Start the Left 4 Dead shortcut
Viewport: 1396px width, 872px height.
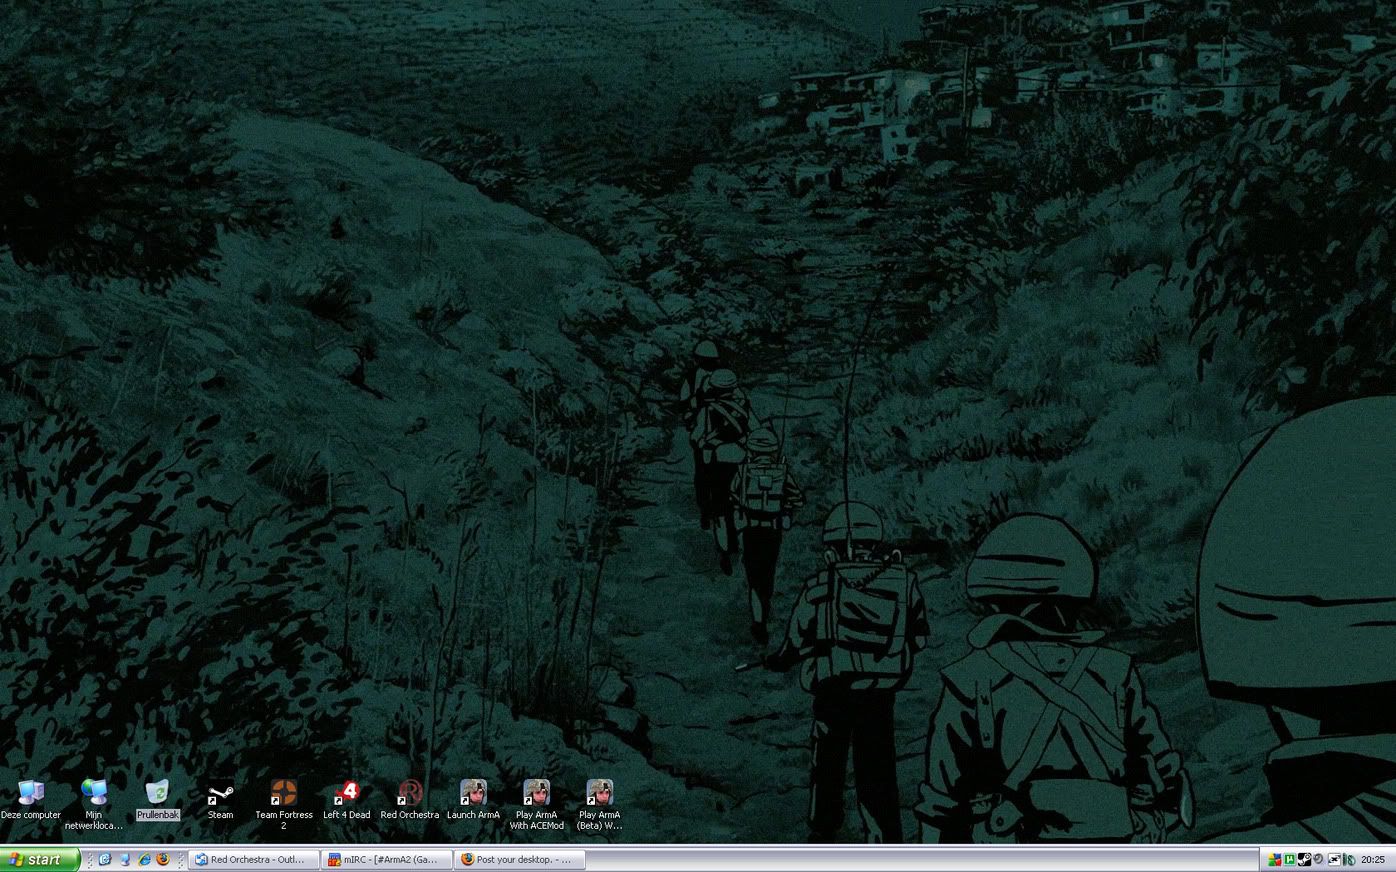tap(346, 794)
